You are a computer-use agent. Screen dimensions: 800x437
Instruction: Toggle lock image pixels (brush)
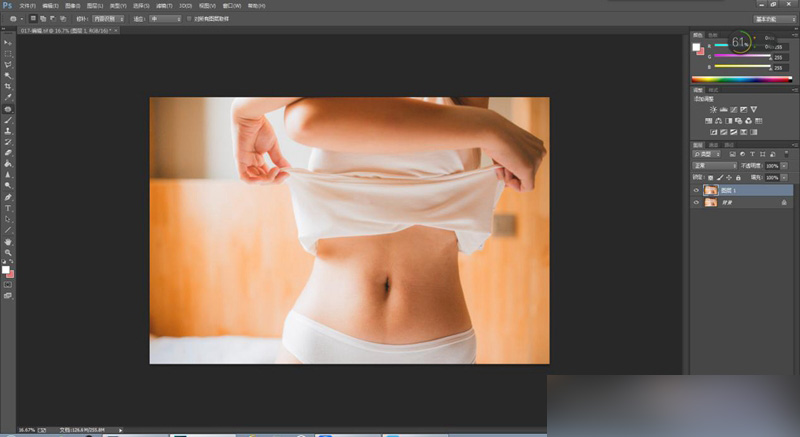tap(720, 177)
